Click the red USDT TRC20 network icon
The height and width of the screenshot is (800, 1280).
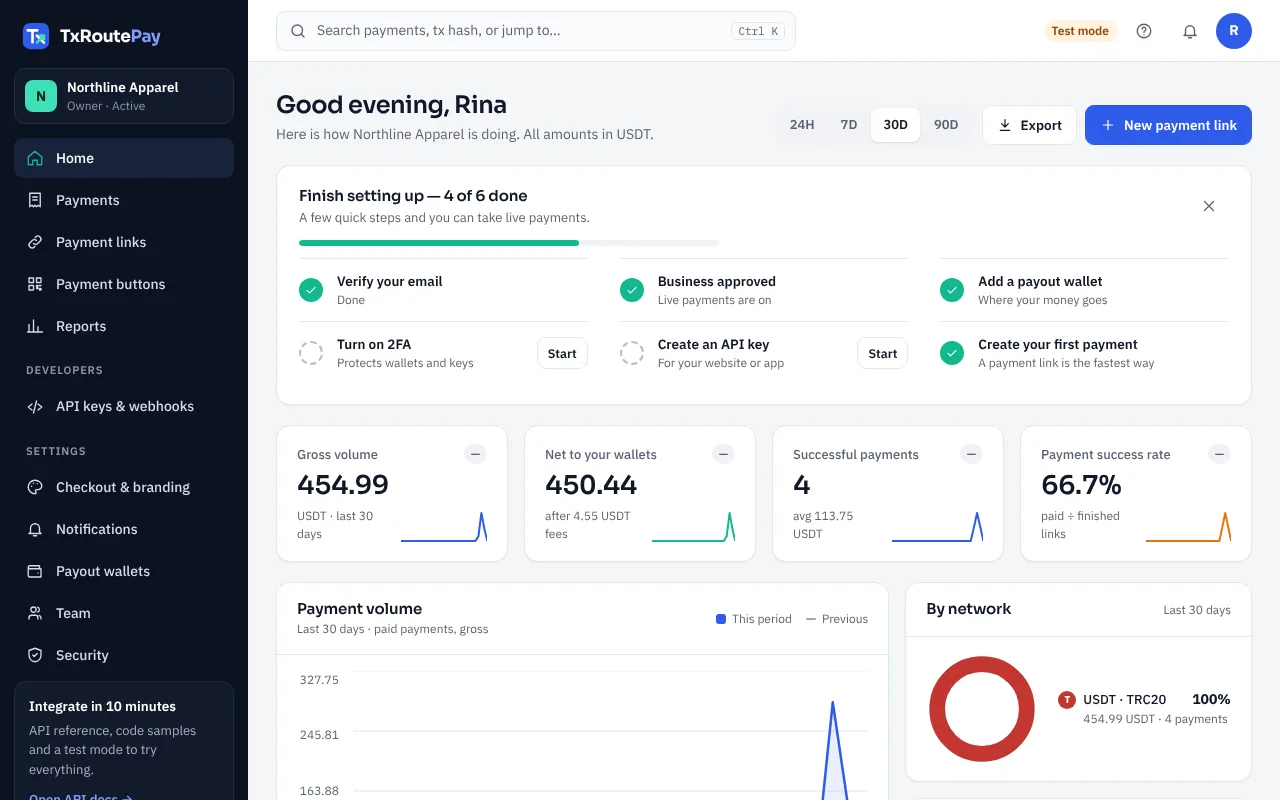click(x=1067, y=700)
